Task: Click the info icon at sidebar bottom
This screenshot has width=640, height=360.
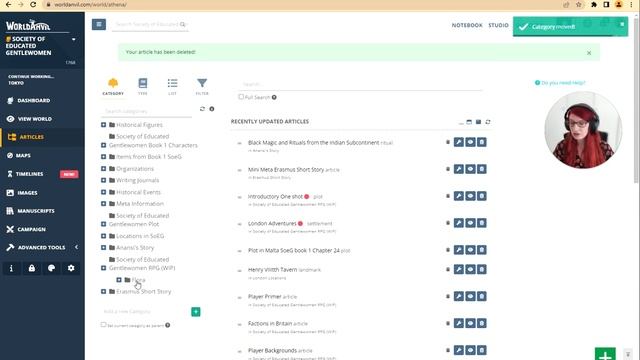Action: click(x=11, y=268)
